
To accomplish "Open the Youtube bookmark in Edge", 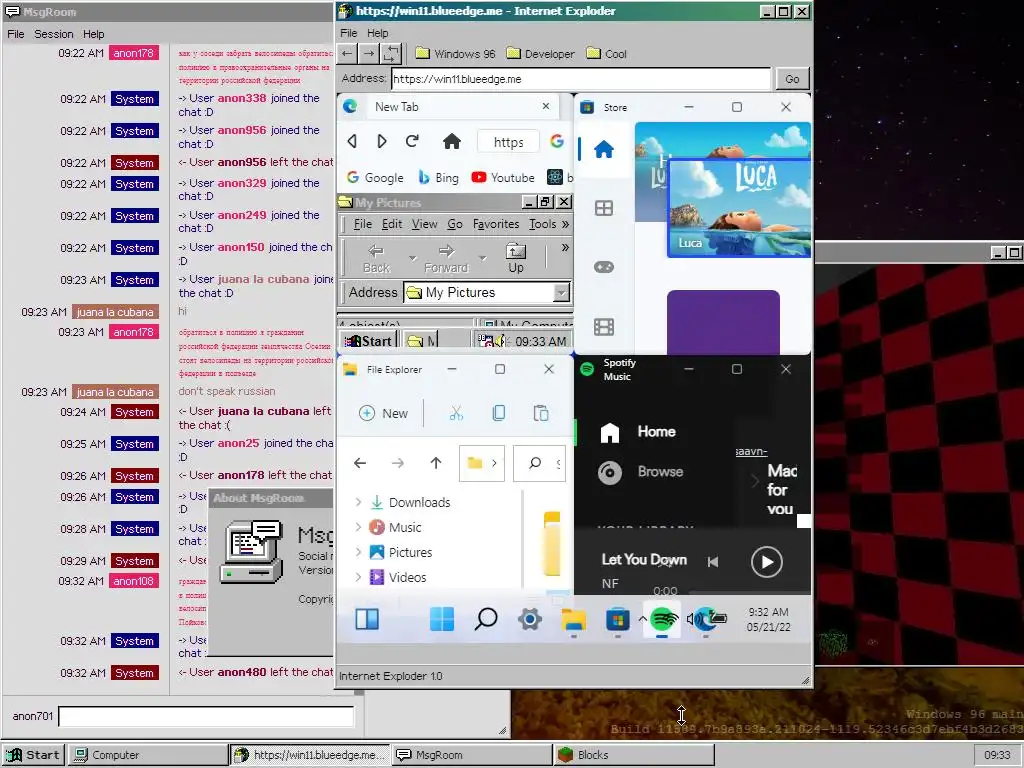I will 503,178.
